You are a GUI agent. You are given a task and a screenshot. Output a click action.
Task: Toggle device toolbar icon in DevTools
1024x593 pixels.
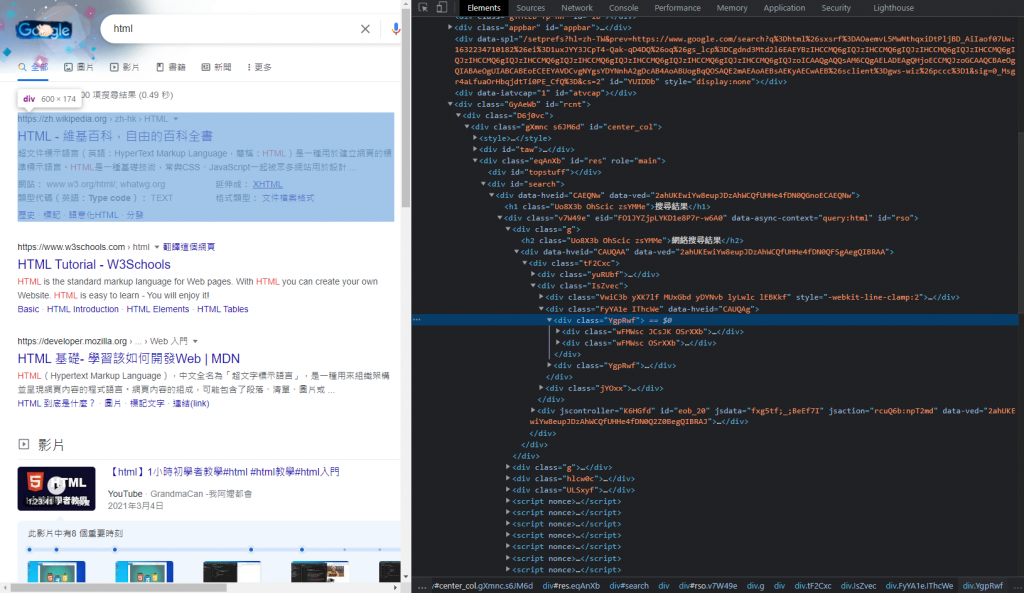(442, 7)
